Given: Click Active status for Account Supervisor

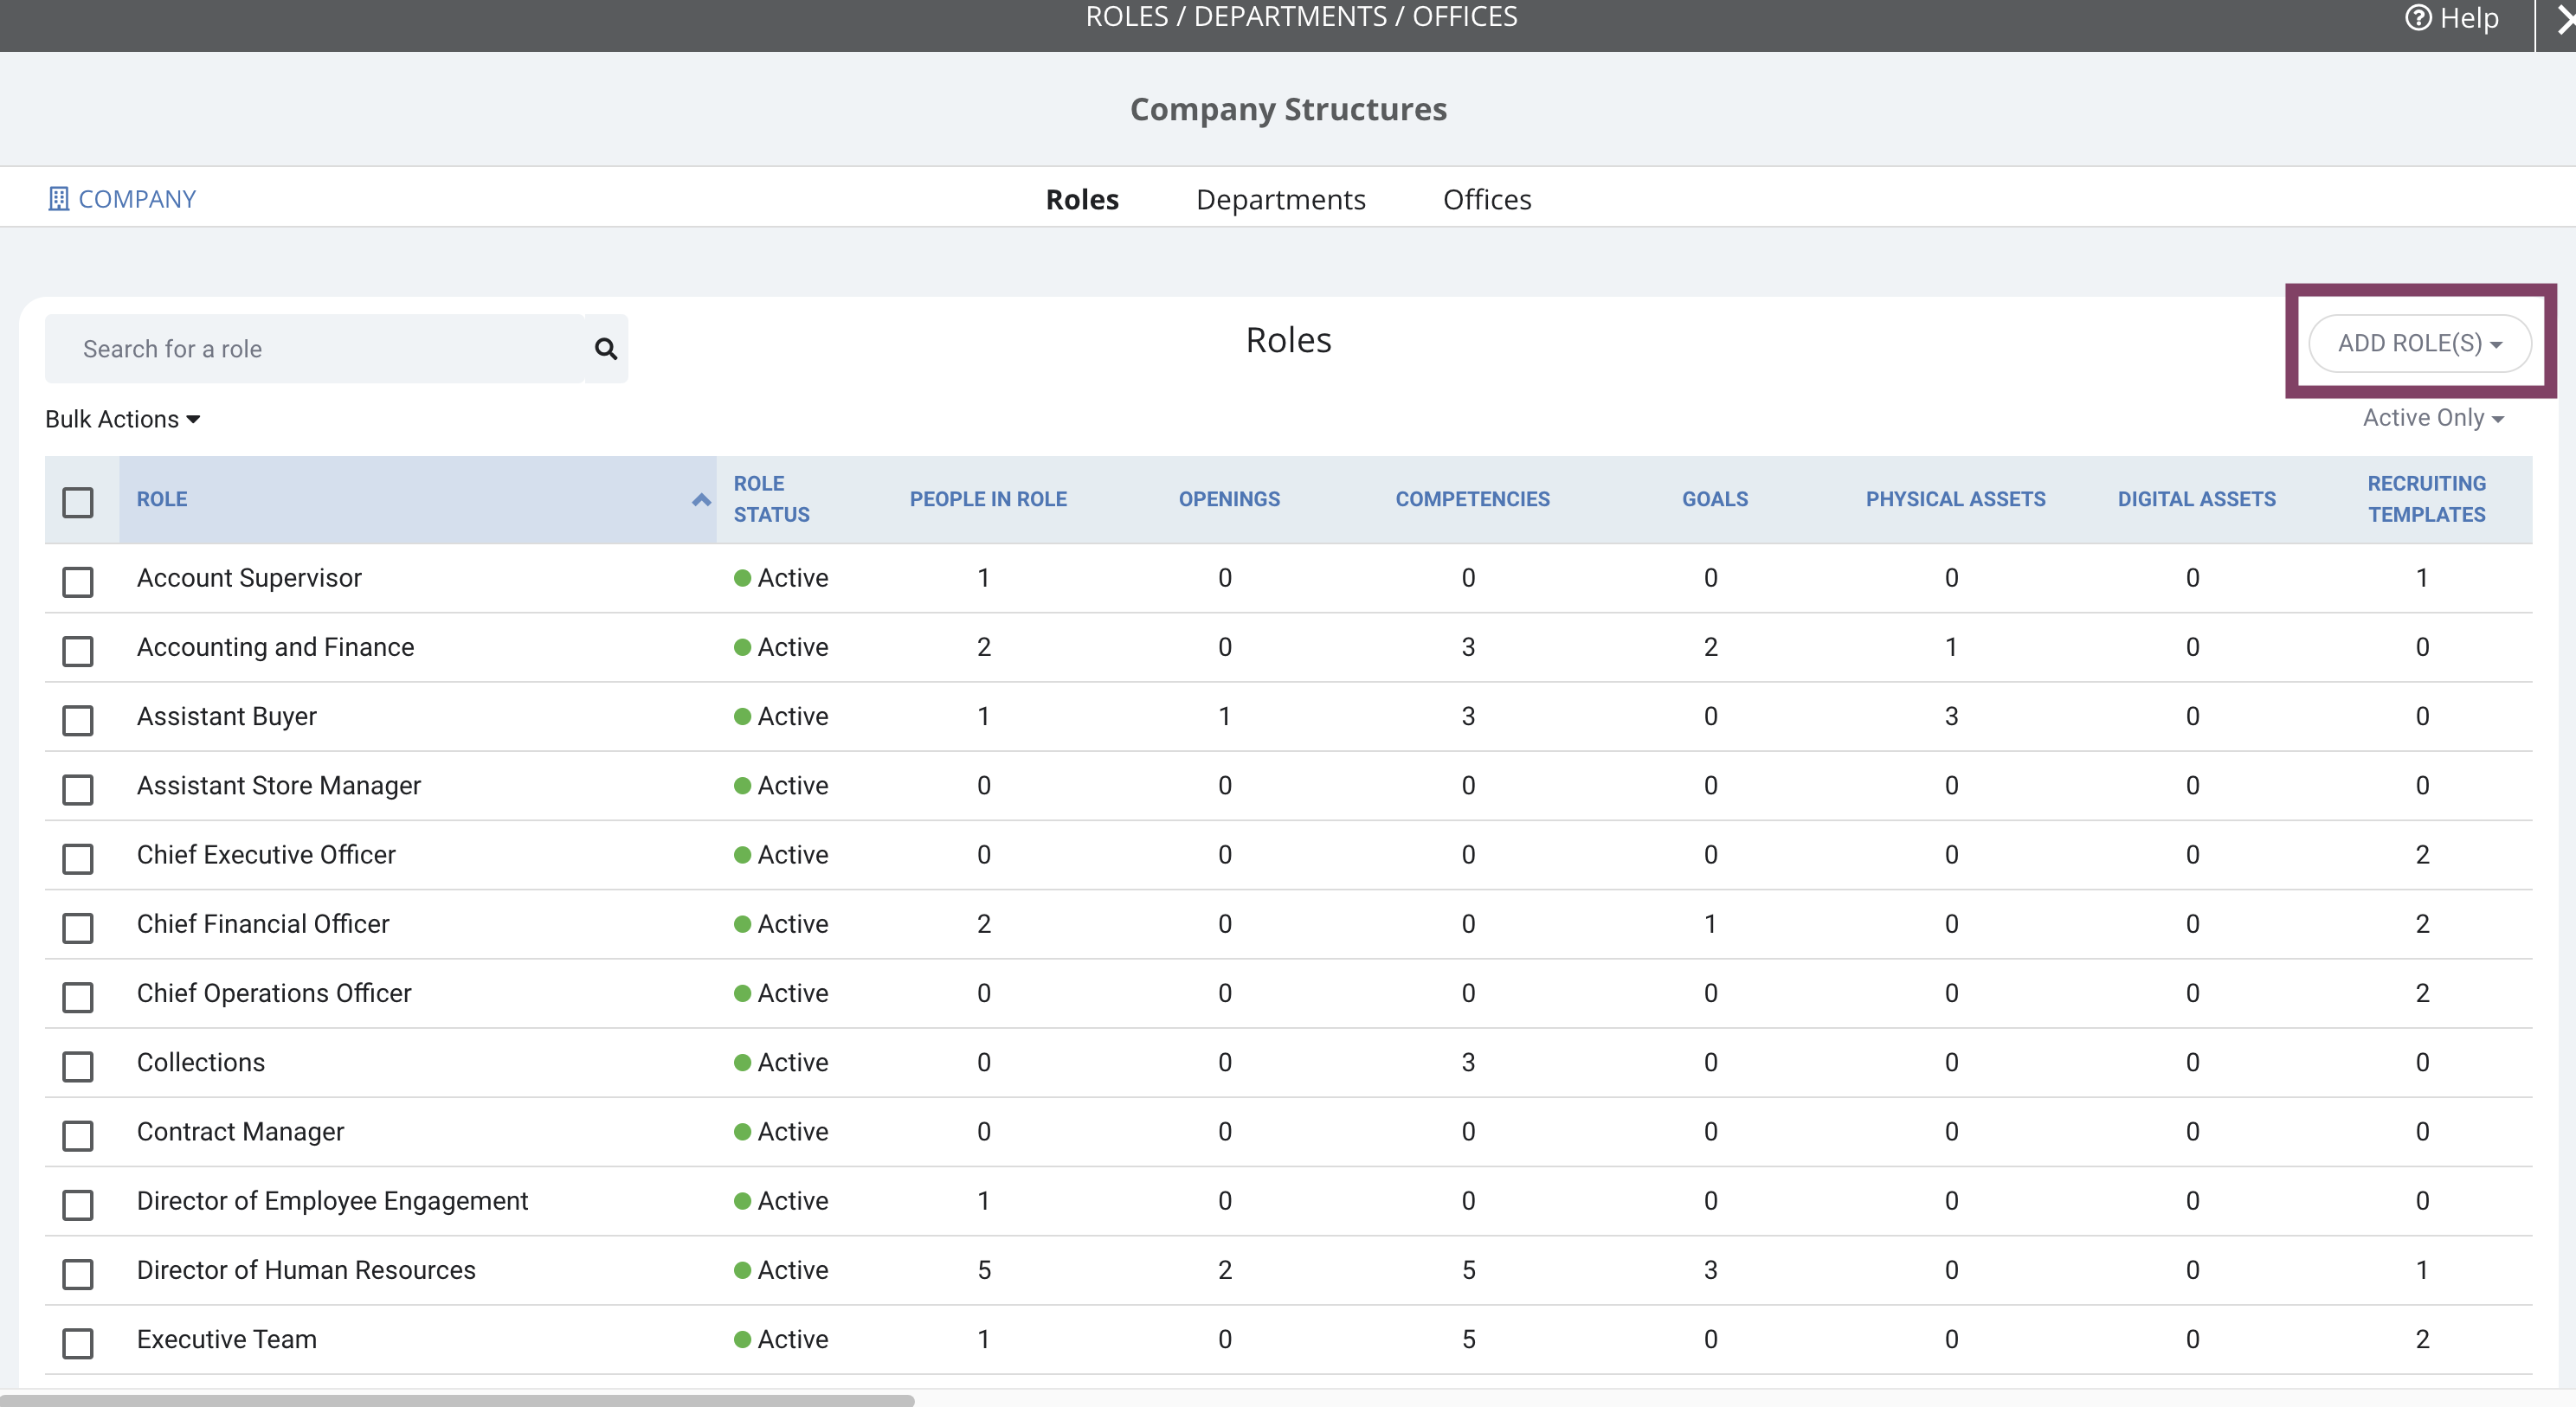Looking at the screenshot, I should pyautogui.click(x=781, y=578).
